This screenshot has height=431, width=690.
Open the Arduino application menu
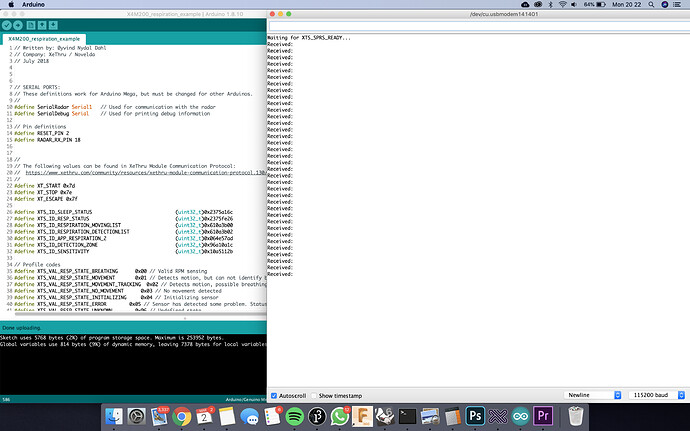click(x=33, y=4)
